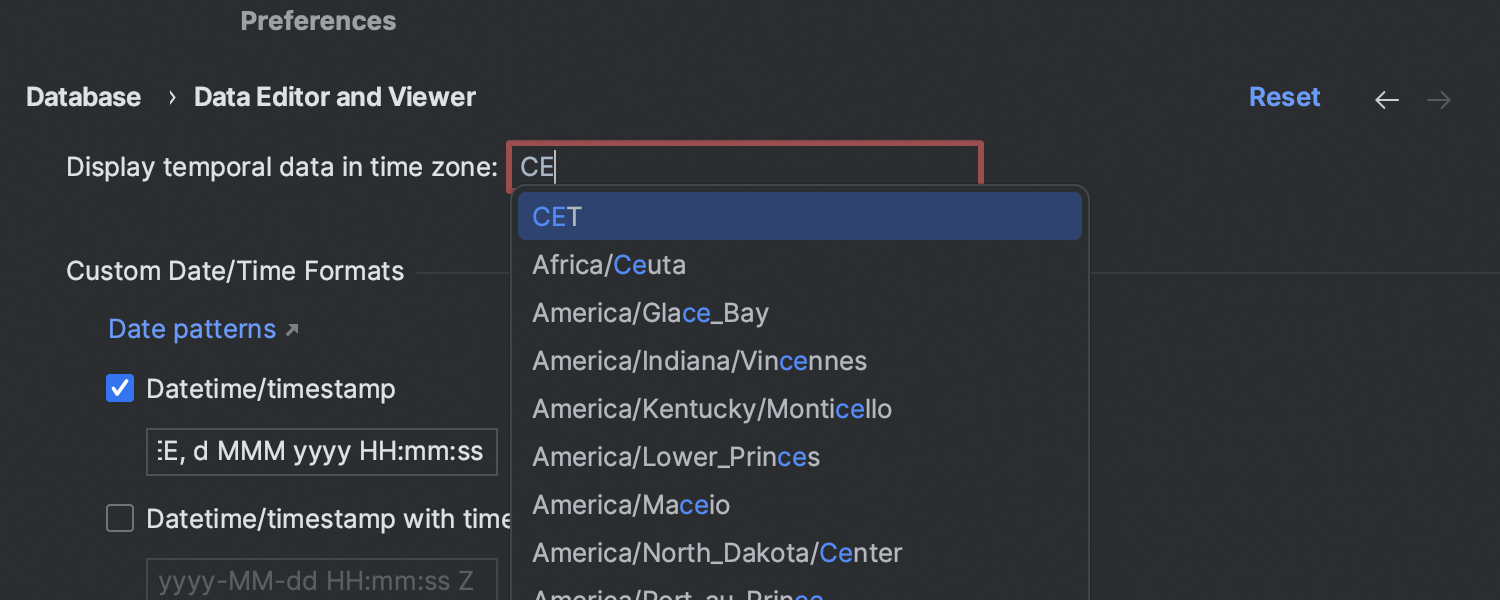The width and height of the screenshot is (1500, 600).
Task: Uncheck the Datetime/timestamp checkbox
Action: click(x=120, y=389)
